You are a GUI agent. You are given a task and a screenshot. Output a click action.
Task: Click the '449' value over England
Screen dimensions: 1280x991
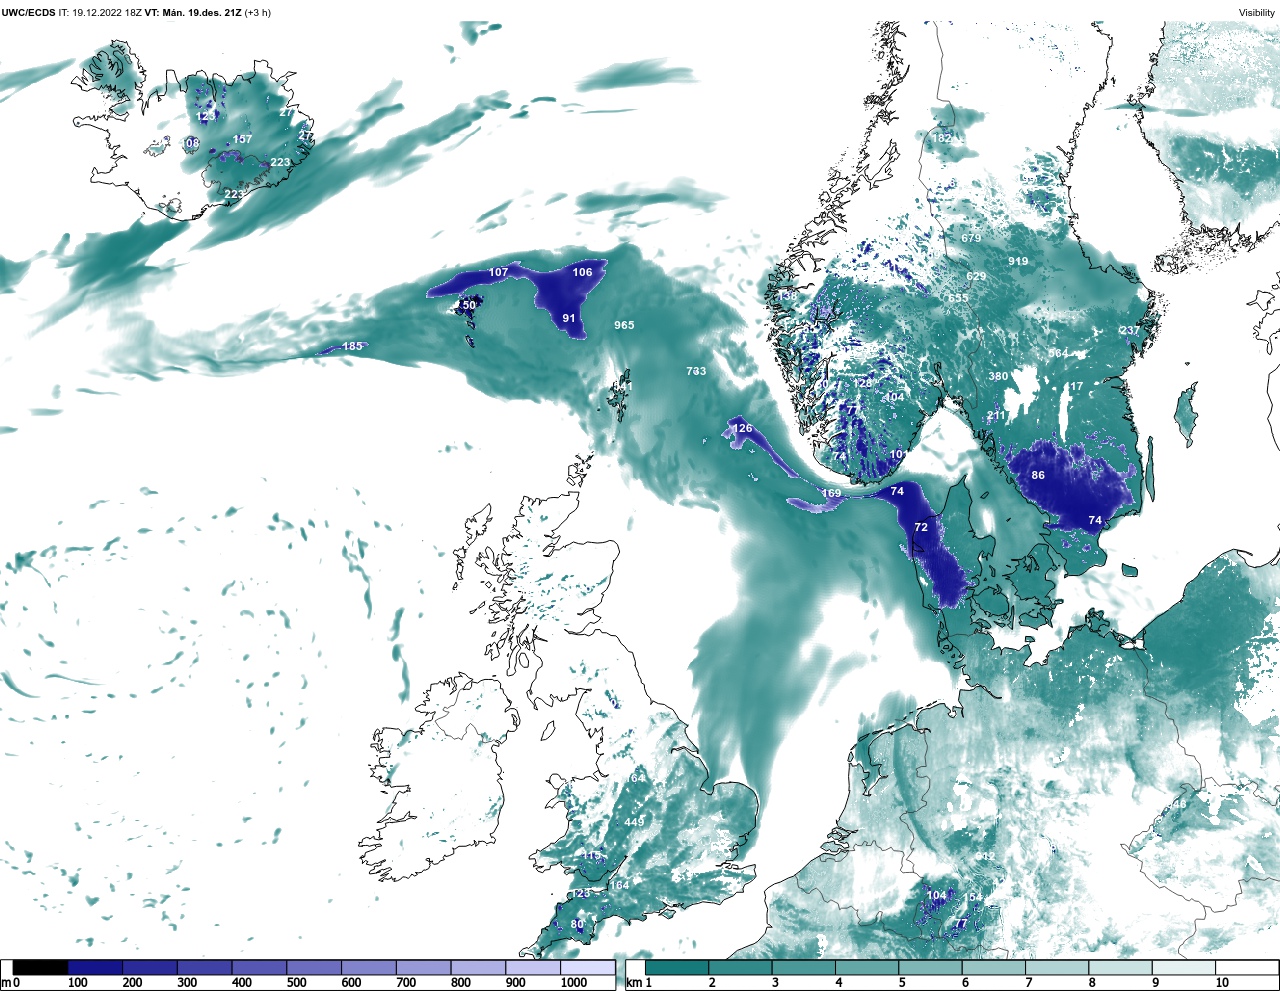pos(634,821)
